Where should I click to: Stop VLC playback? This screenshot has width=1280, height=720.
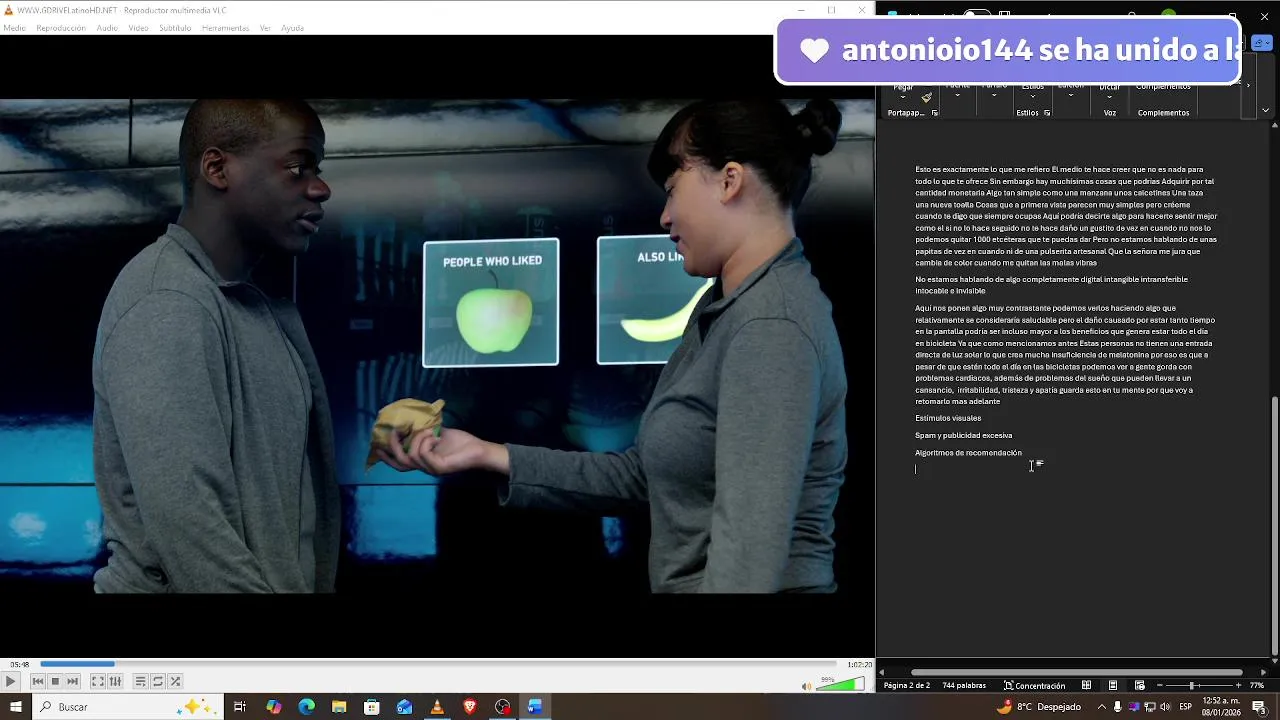point(55,681)
